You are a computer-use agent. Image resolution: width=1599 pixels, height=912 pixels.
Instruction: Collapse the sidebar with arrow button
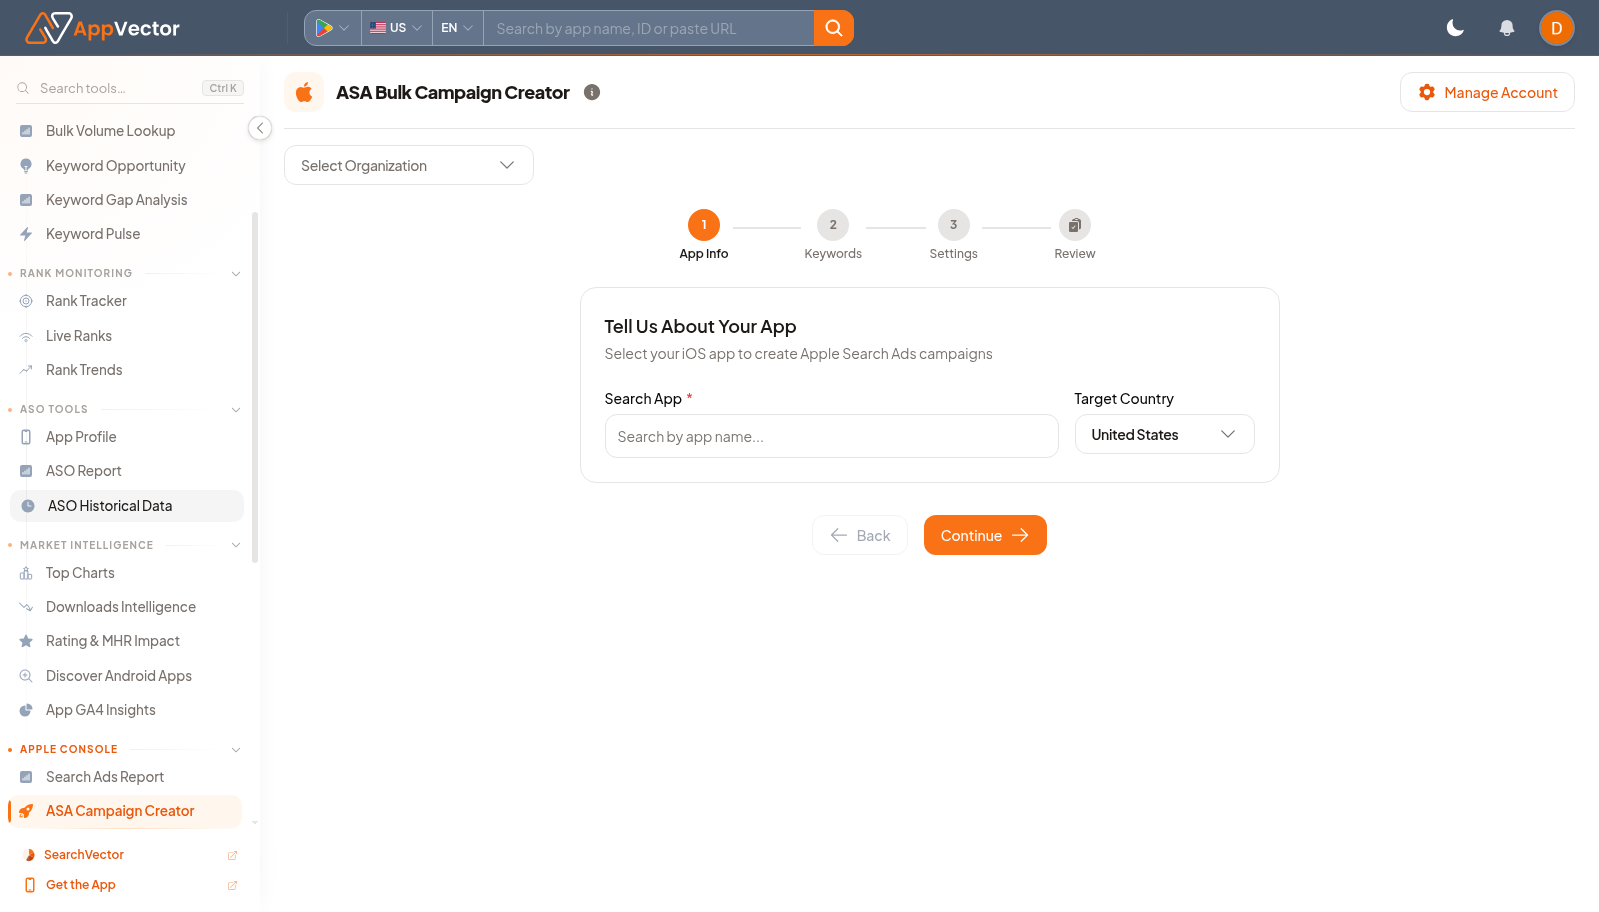click(260, 128)
